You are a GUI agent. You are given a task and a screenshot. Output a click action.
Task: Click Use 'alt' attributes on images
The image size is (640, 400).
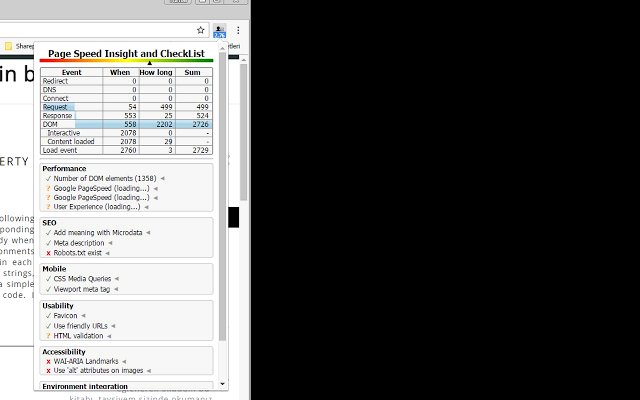[x=98, y=371]
